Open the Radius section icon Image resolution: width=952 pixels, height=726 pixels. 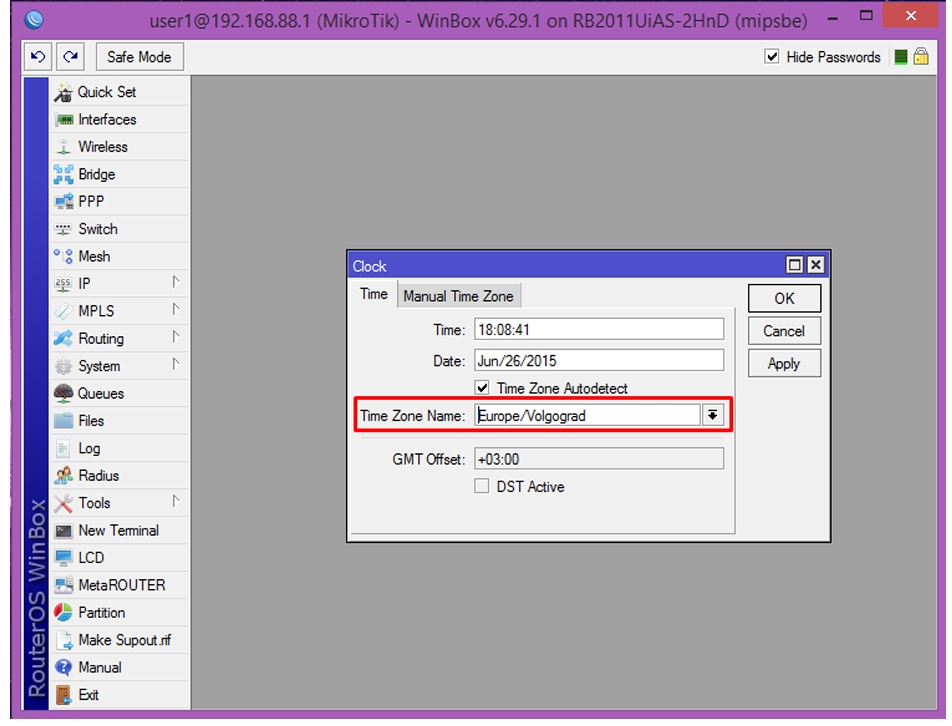tap(64, 476)
